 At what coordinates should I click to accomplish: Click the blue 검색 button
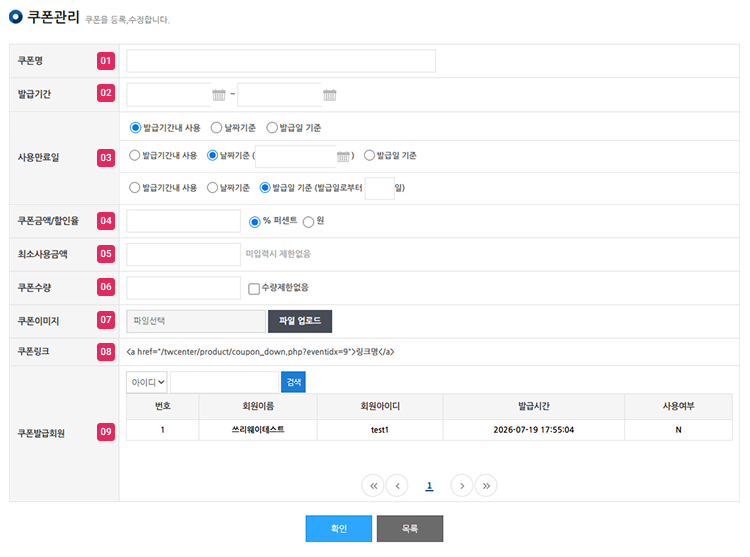(293, 382)
